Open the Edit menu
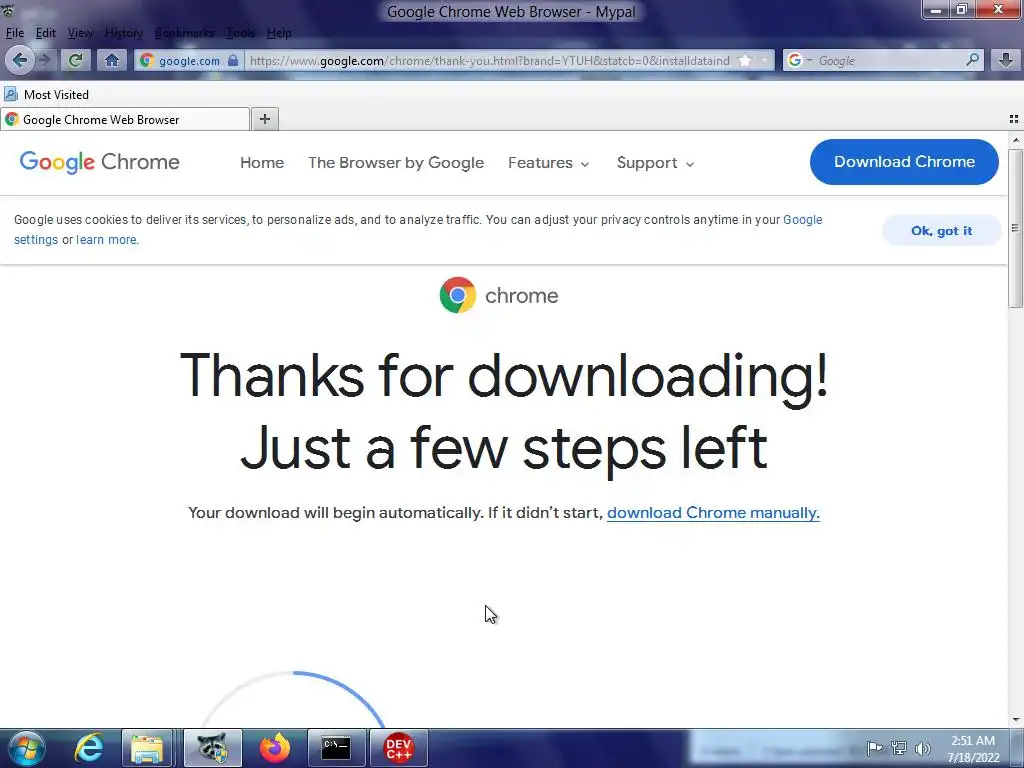This screenshot has height=768, width=1024. click(x=45, y=33)
